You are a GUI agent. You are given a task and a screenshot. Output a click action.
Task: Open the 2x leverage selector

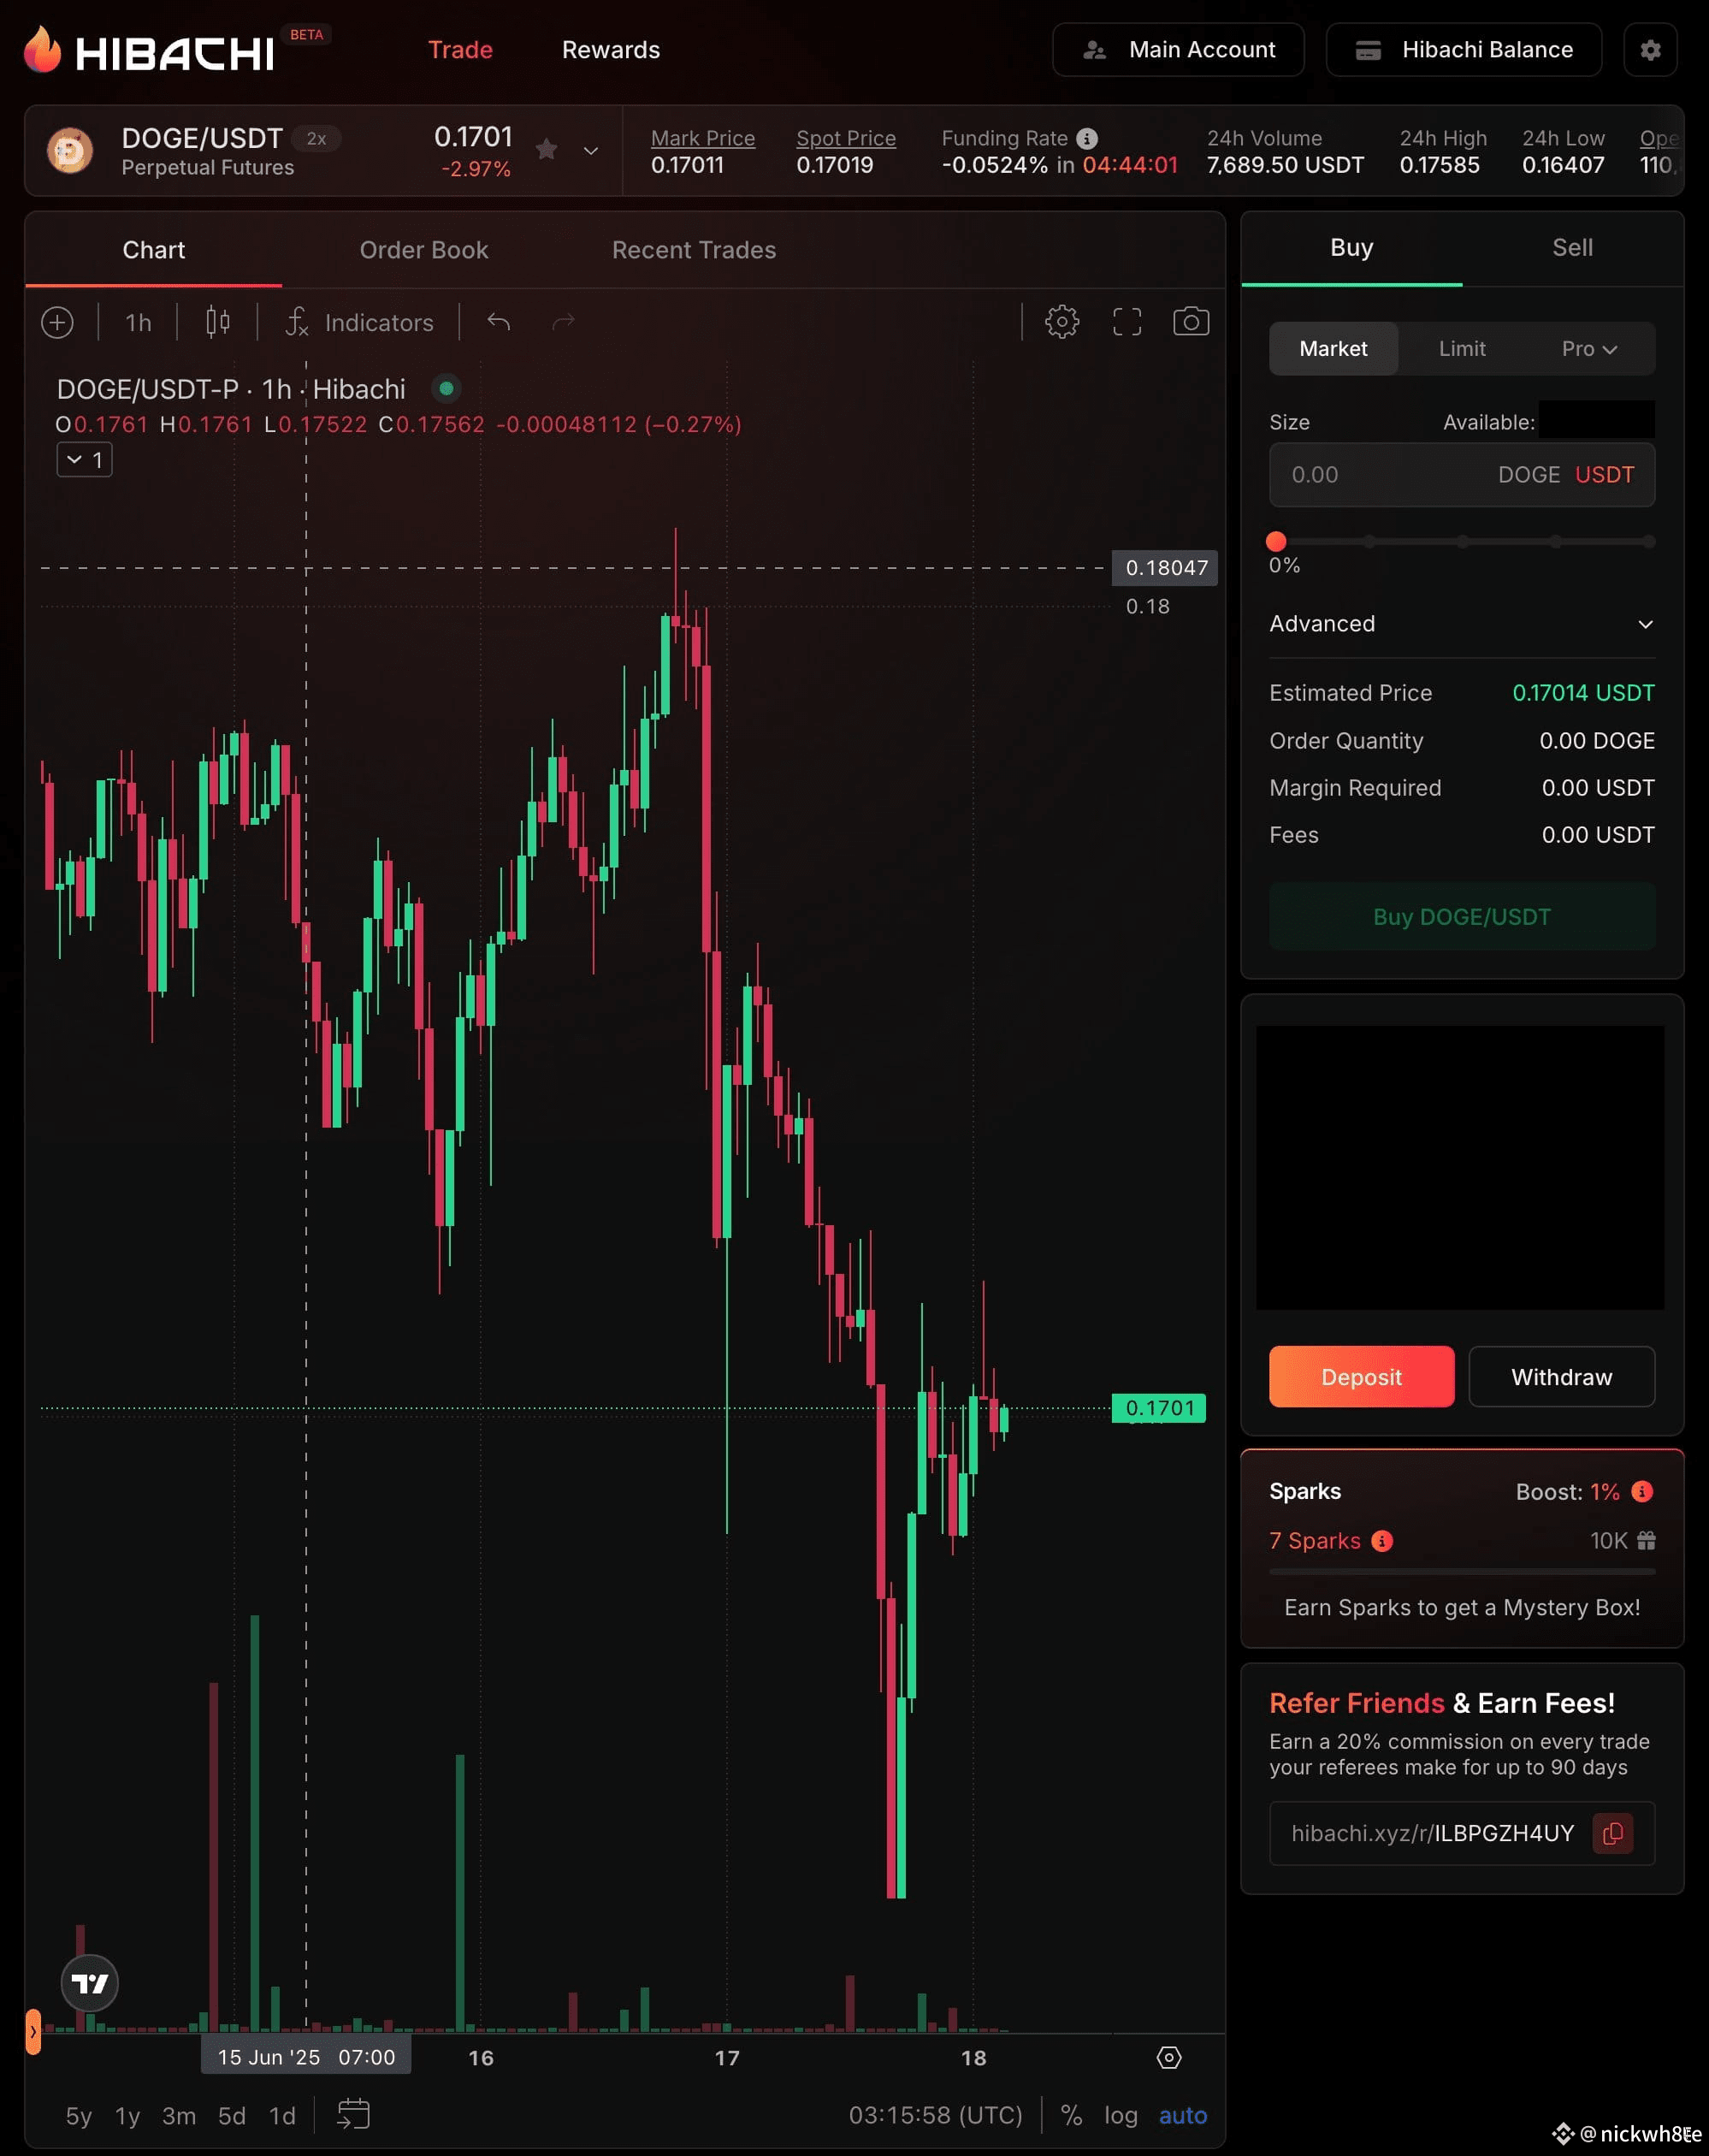(x=316, y=138)
